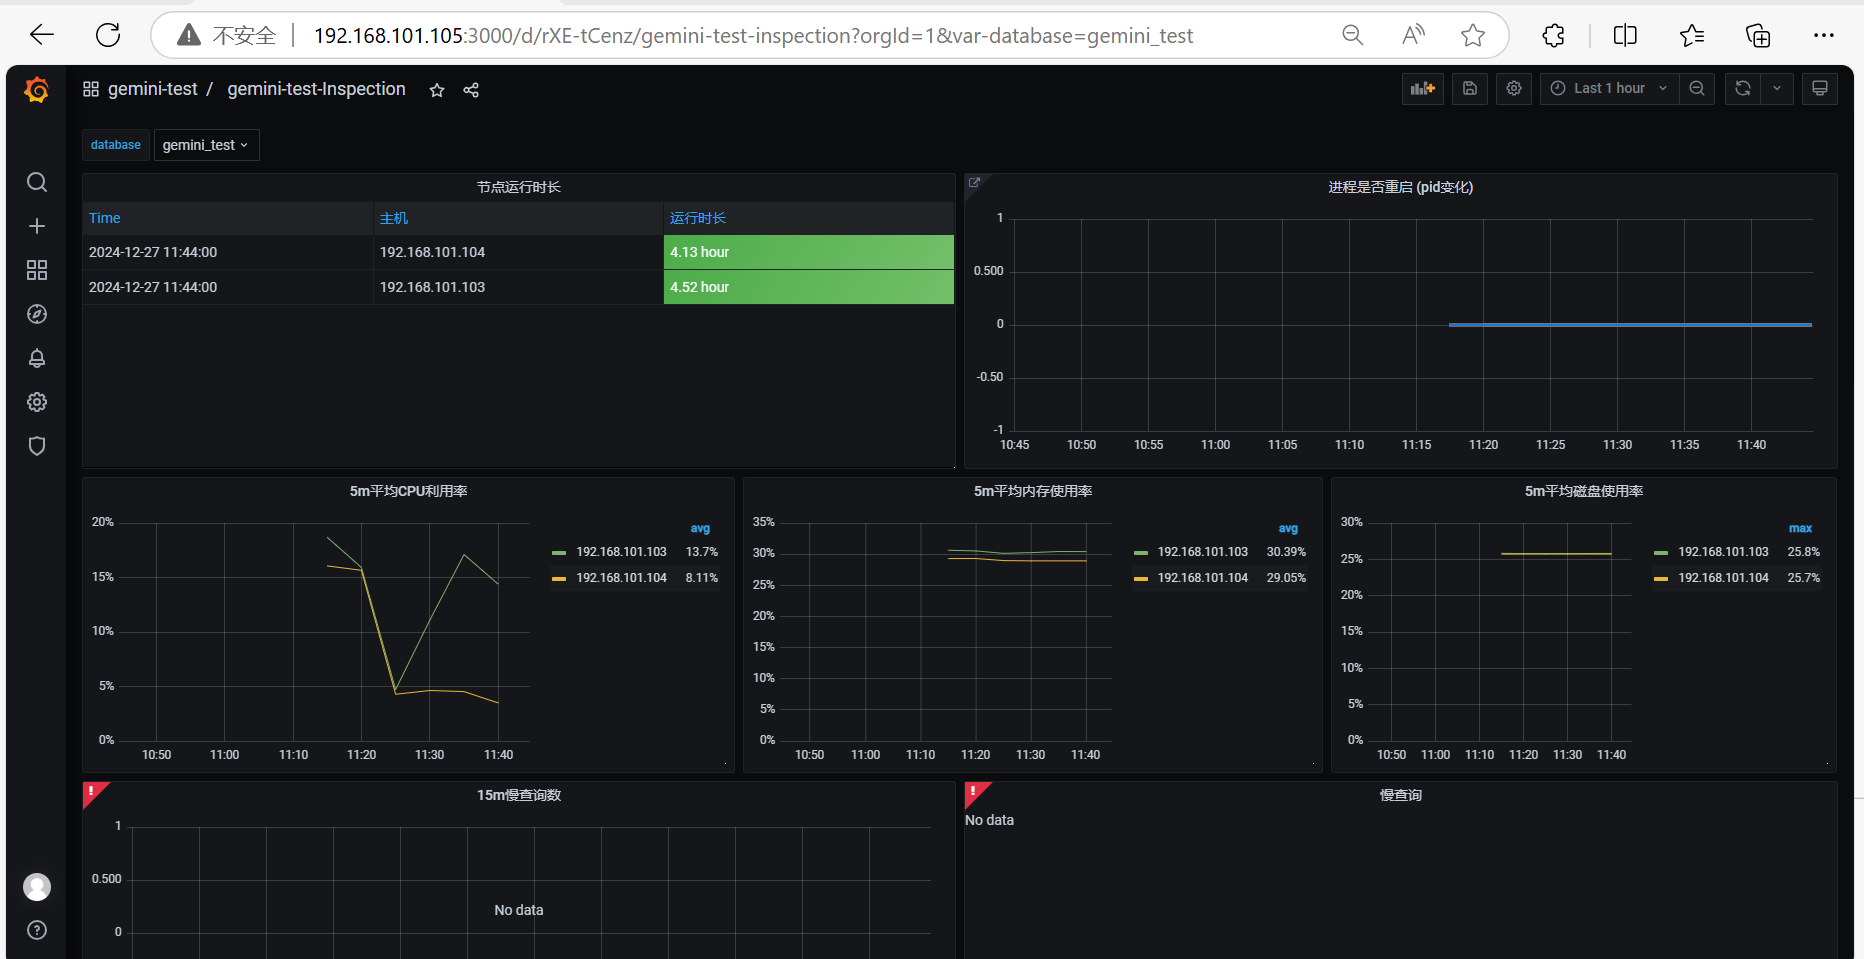Open the 5m平均内存使用率 panel title menu
Viewport: 1864px width, 959px height.
click(x=1033, y=491)
